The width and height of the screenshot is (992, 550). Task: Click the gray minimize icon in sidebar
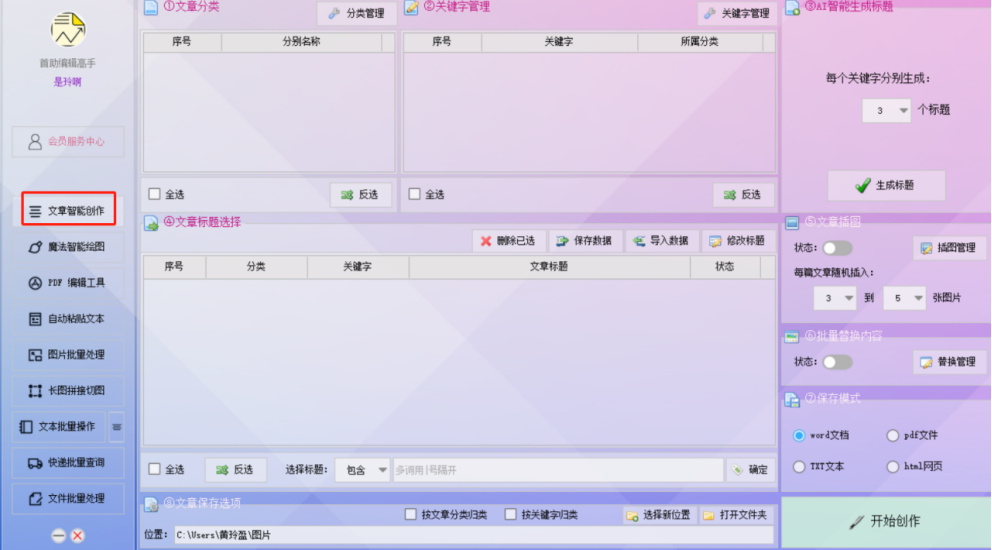(58, 536)
